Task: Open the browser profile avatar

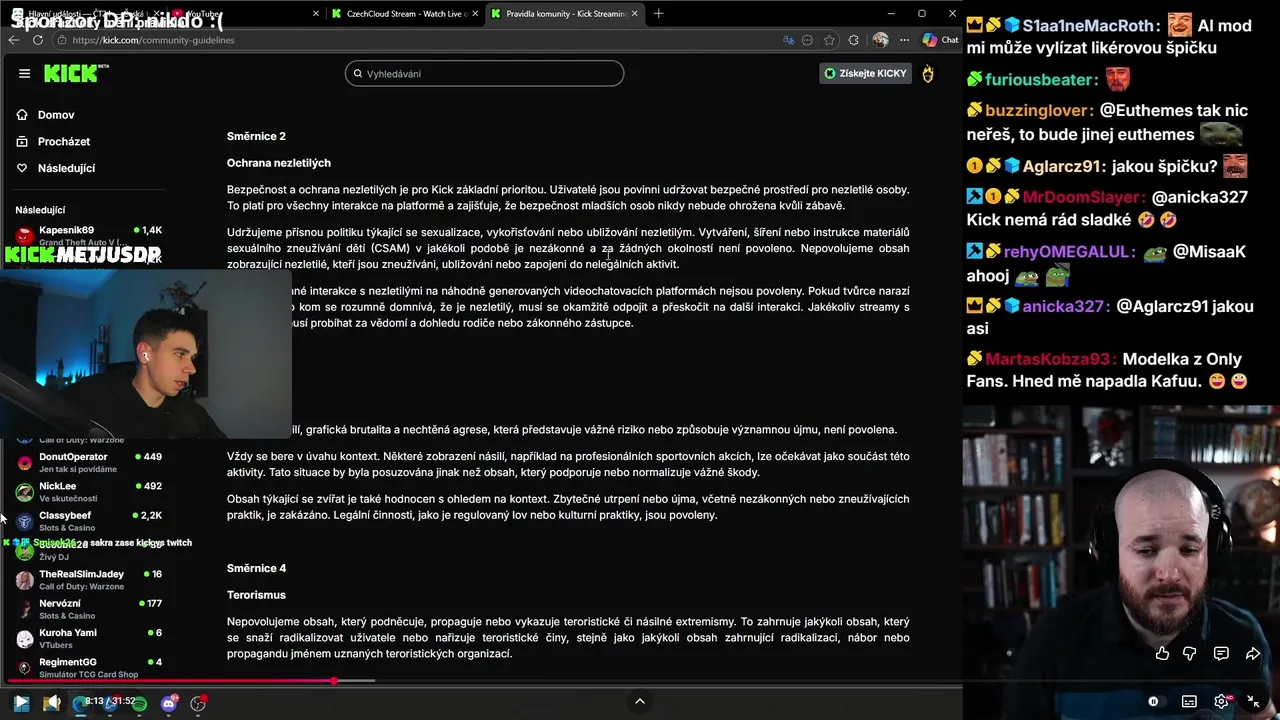Action: 880,40
